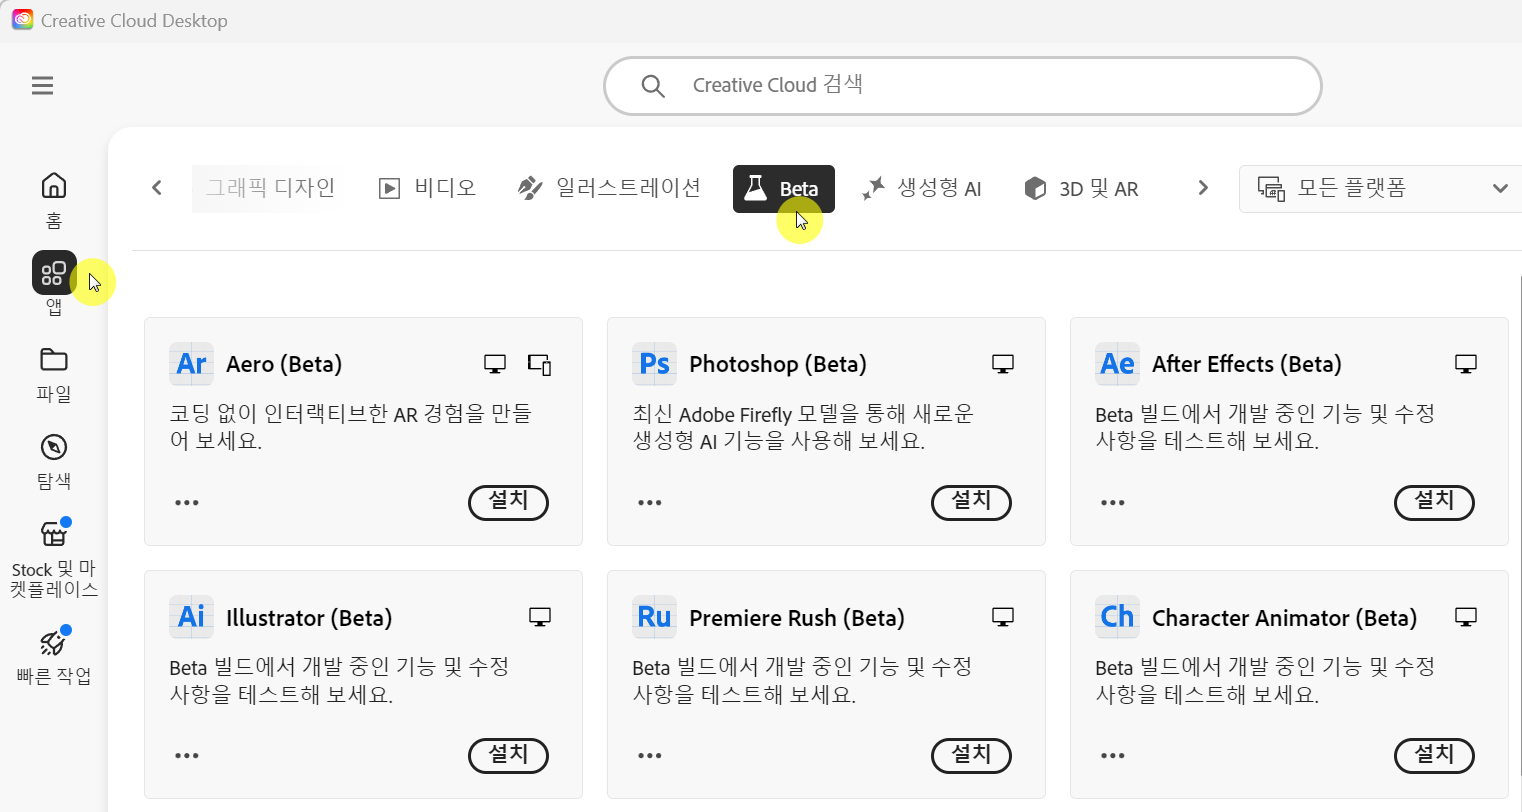The image size is (1522, 812).
Task: Click the Character Animator (Beta) title text
Action: (x=1285, y=618)
